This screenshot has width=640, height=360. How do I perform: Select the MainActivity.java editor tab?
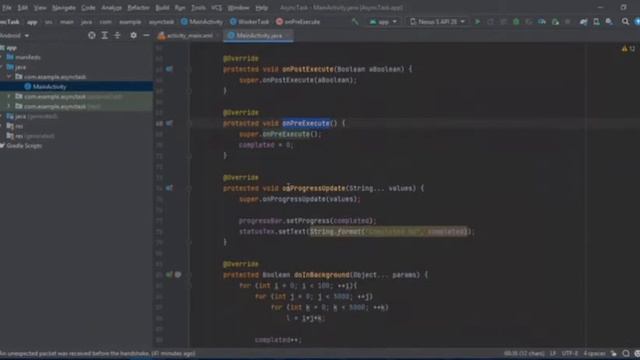258,36
